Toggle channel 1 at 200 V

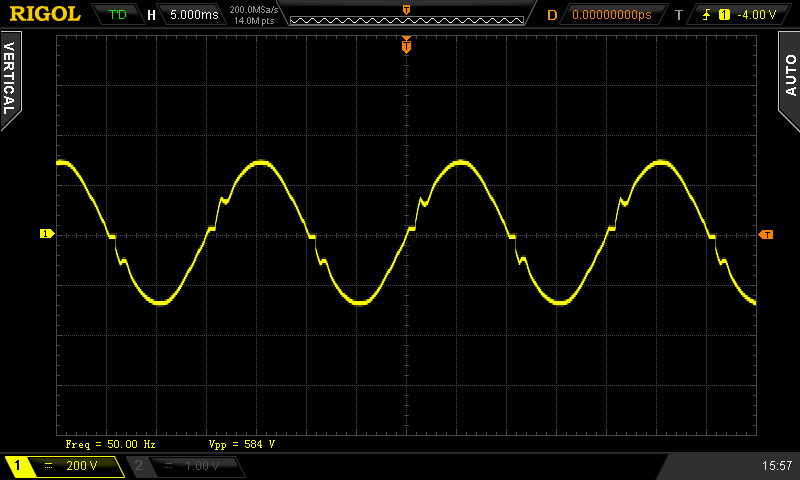click(64, 466)
